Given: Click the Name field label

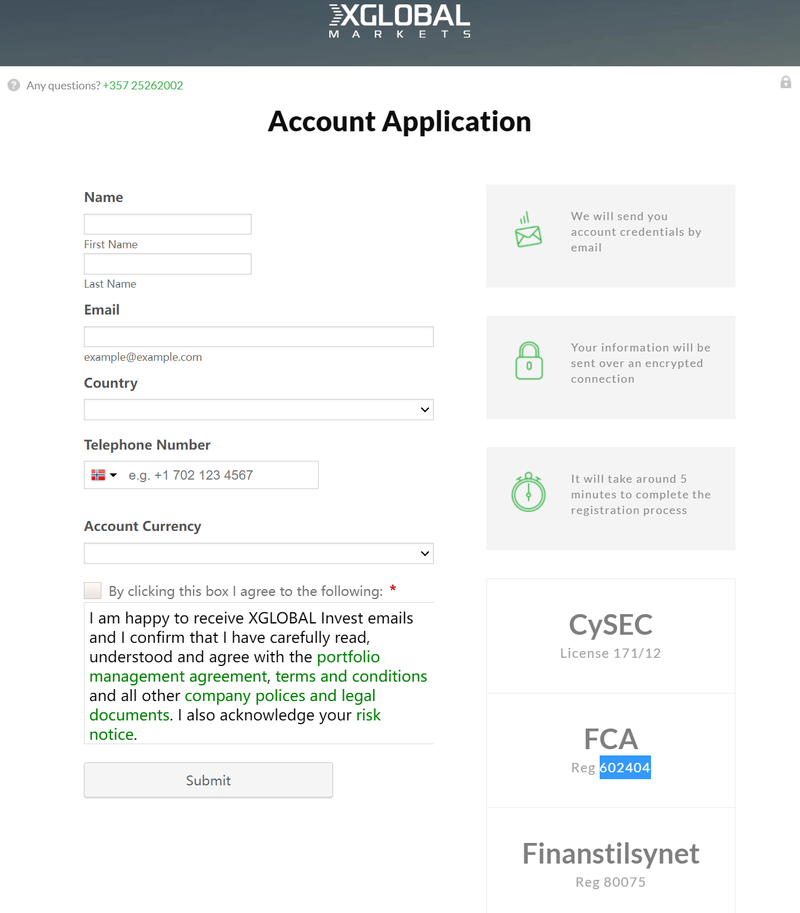Looking at the screenshot, I should 104,197.
